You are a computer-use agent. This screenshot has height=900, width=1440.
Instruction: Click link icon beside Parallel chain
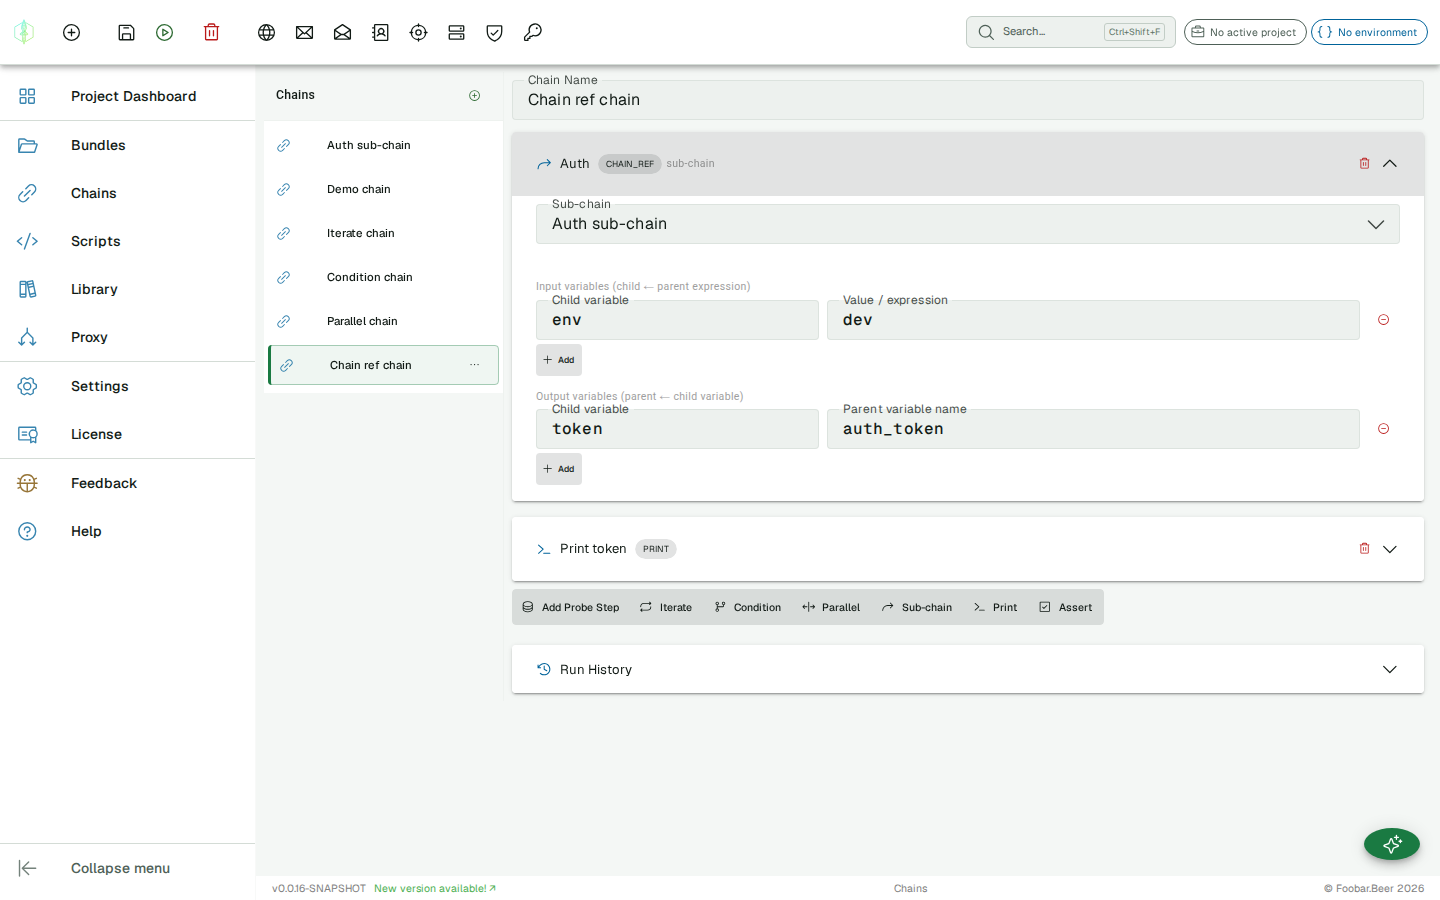(284, 321)
